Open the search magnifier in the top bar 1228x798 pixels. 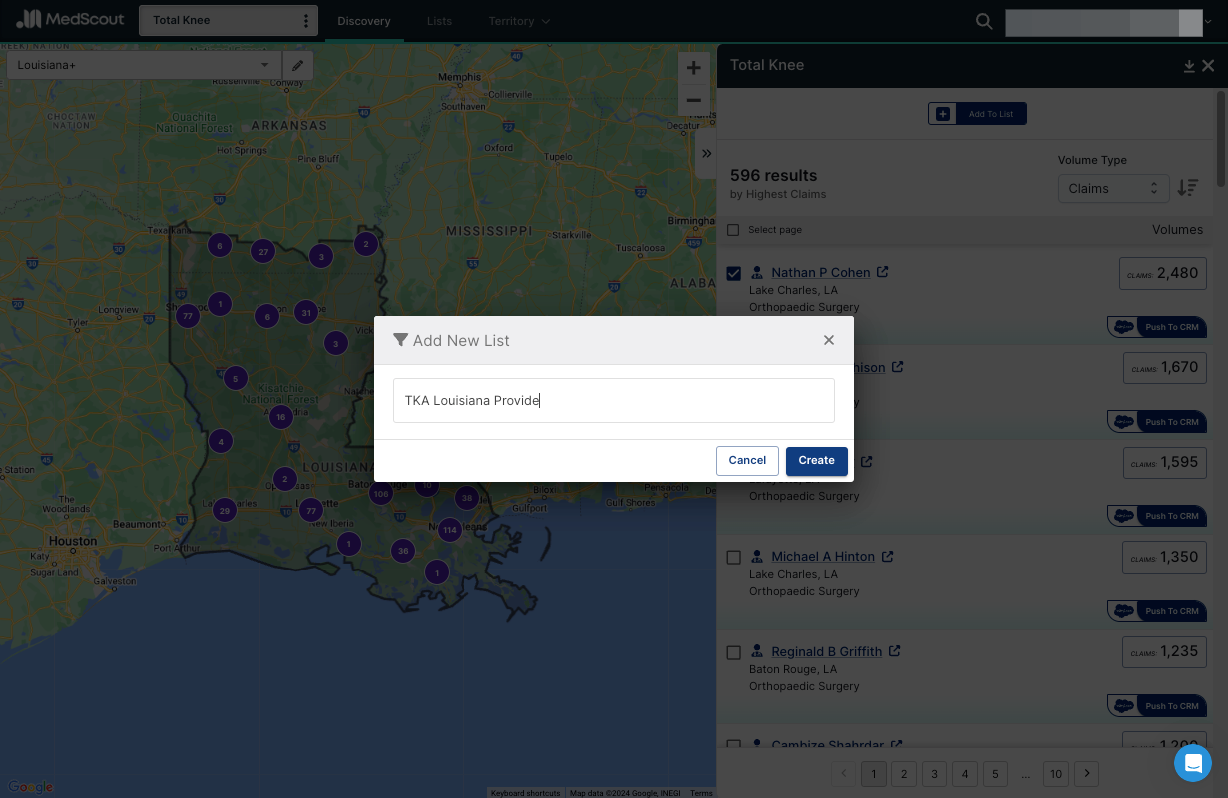(984, 21)
